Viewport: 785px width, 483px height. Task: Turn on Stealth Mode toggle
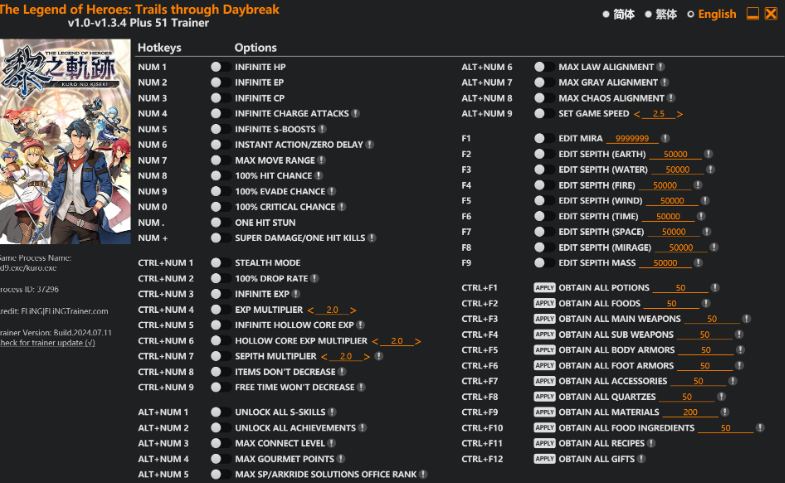pyautogui.click(x=216, y=263)
